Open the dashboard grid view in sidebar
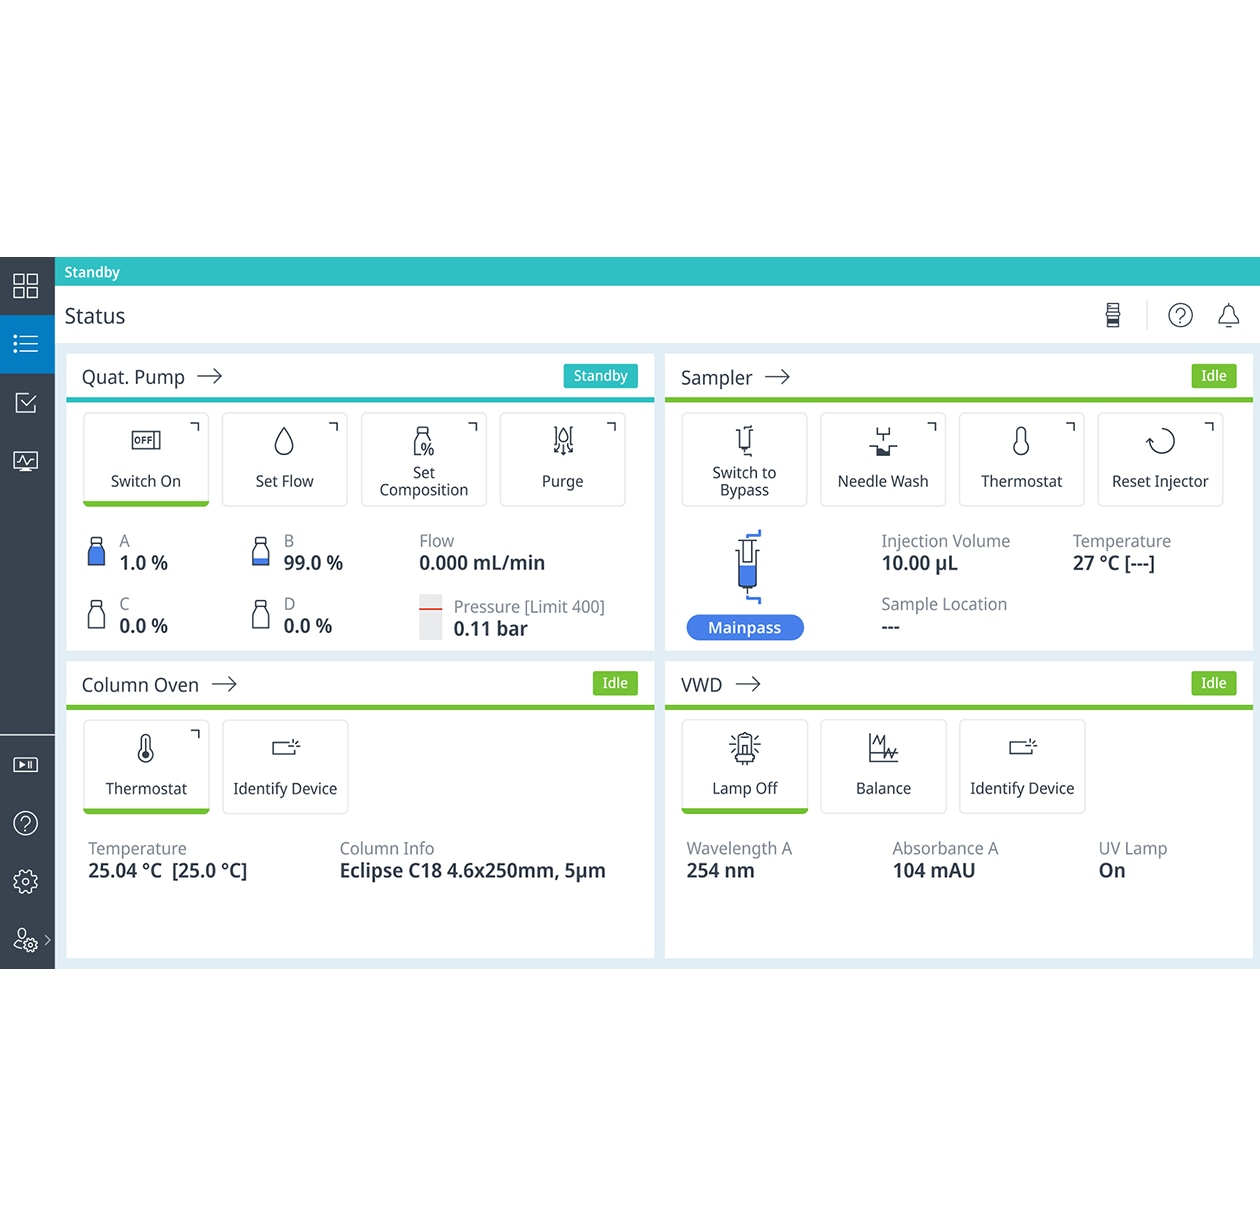This screenshot has width=1260, height=1226. click(26, 286)
